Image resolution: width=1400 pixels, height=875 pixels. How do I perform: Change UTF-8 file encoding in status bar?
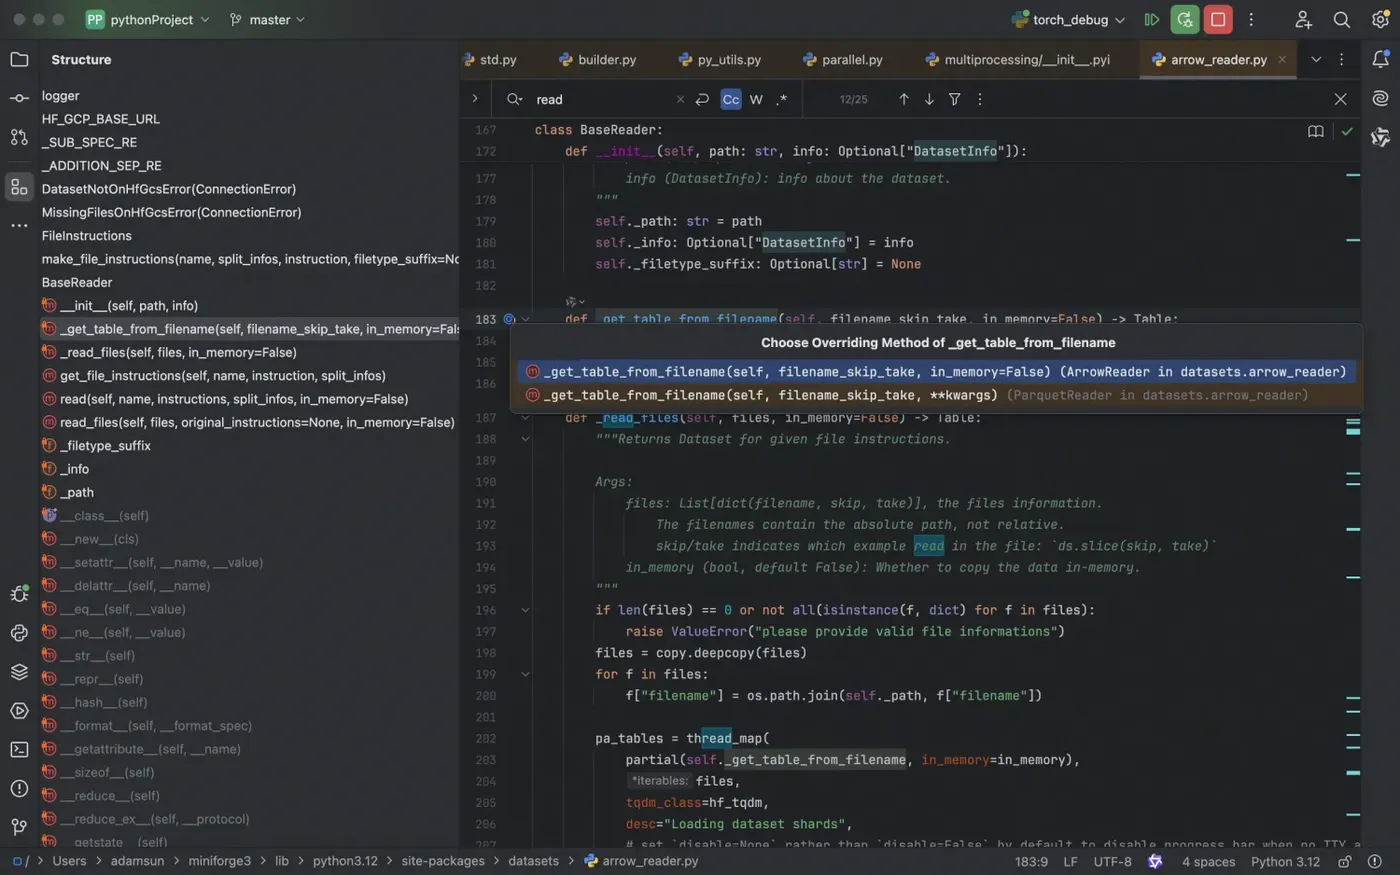point(1113,861)
